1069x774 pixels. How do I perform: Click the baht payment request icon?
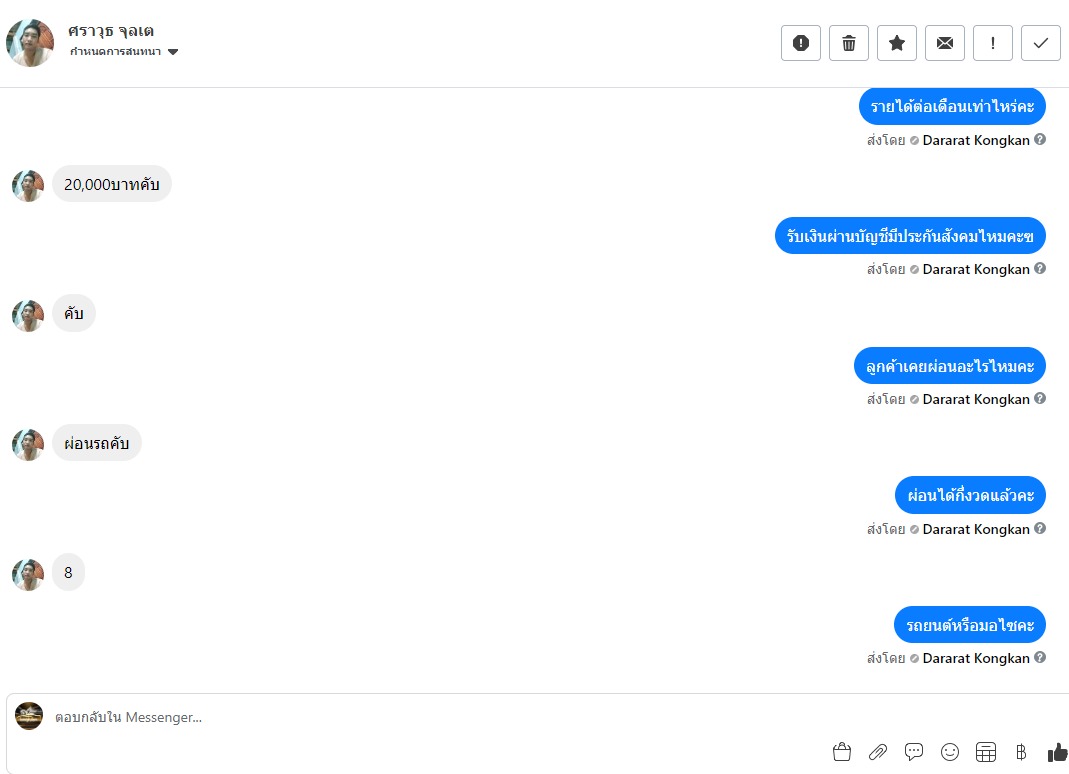(x=1021, y=751)
